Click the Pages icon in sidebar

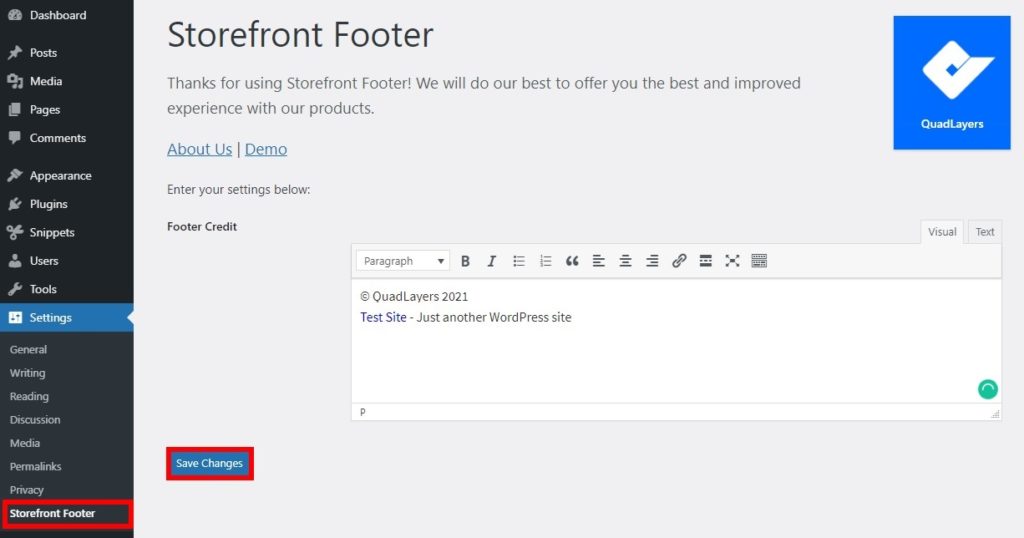(x=14, y=110)
